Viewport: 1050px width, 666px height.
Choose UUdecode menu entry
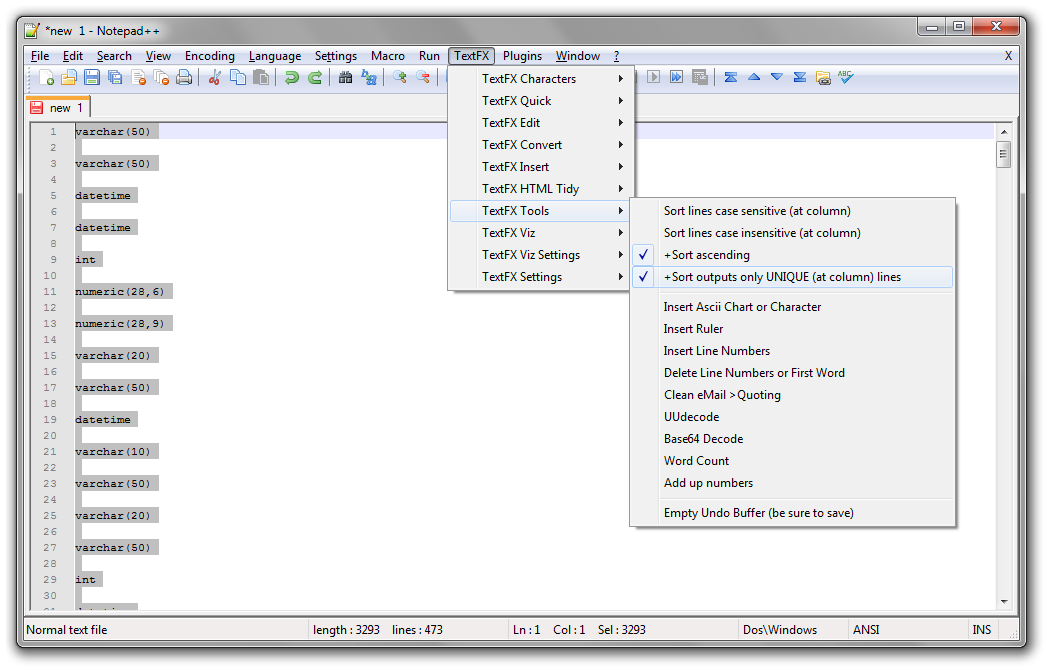point(792,417)
